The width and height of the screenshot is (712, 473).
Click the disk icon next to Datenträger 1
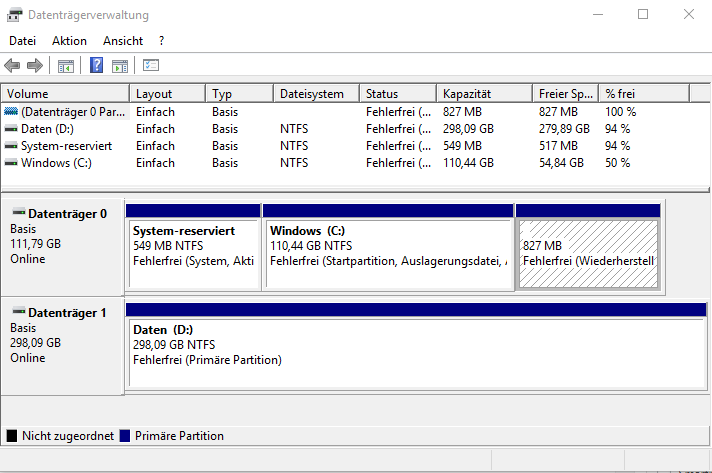click(19, 311)
